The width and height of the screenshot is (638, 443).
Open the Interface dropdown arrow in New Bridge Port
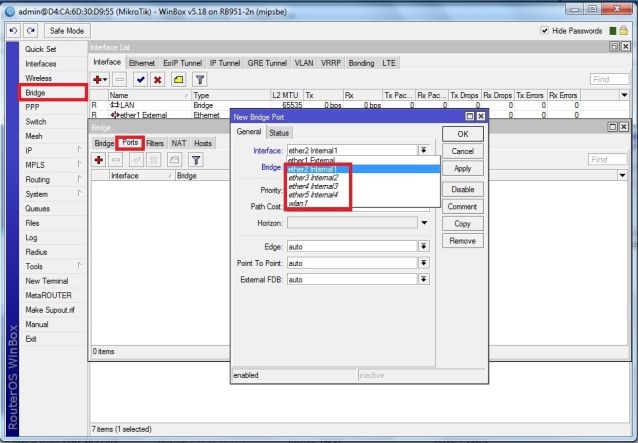424,150
